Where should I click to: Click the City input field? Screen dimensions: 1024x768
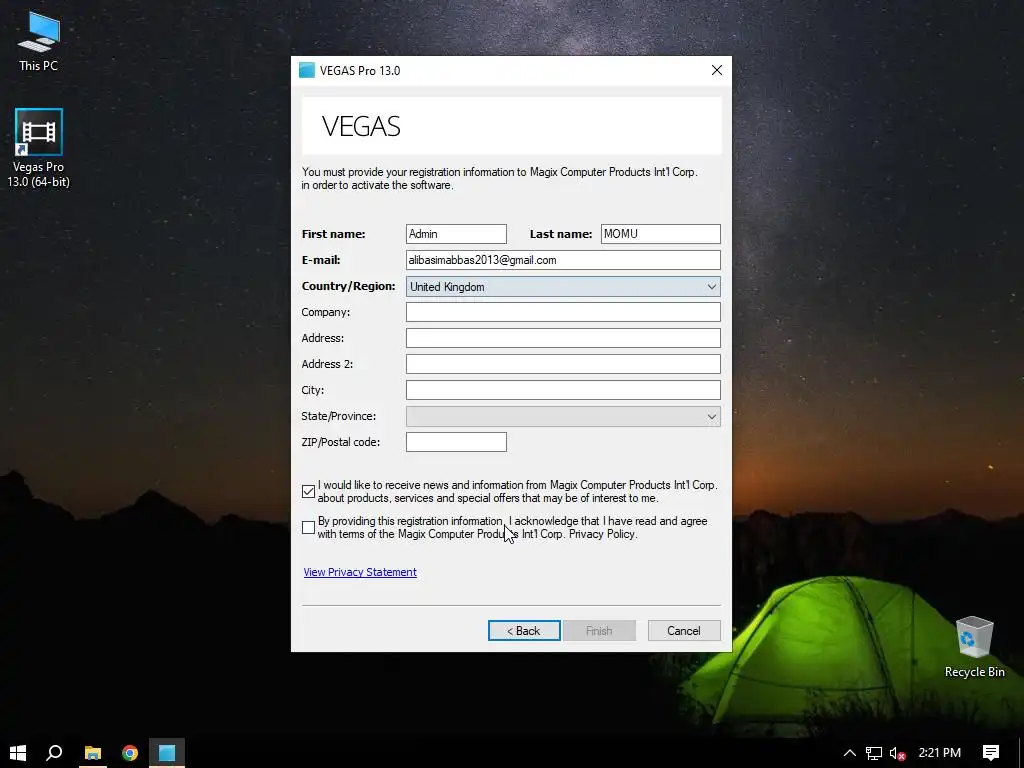pos(563,391)
